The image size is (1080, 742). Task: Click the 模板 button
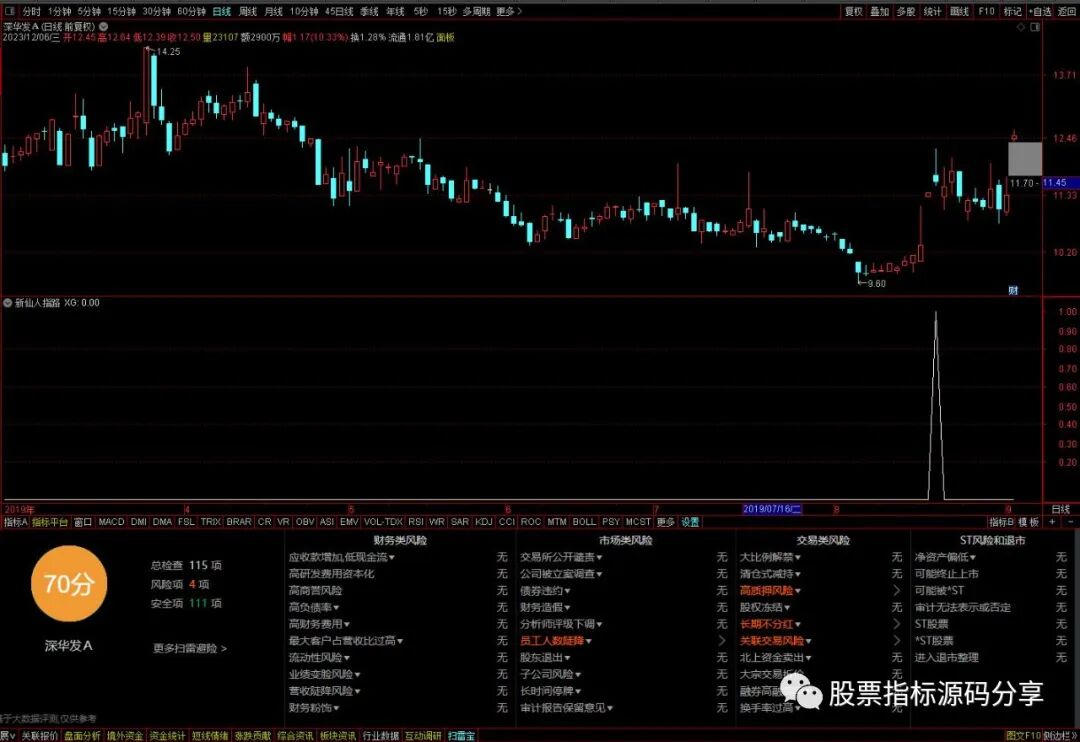click(x=1028, y=522)
